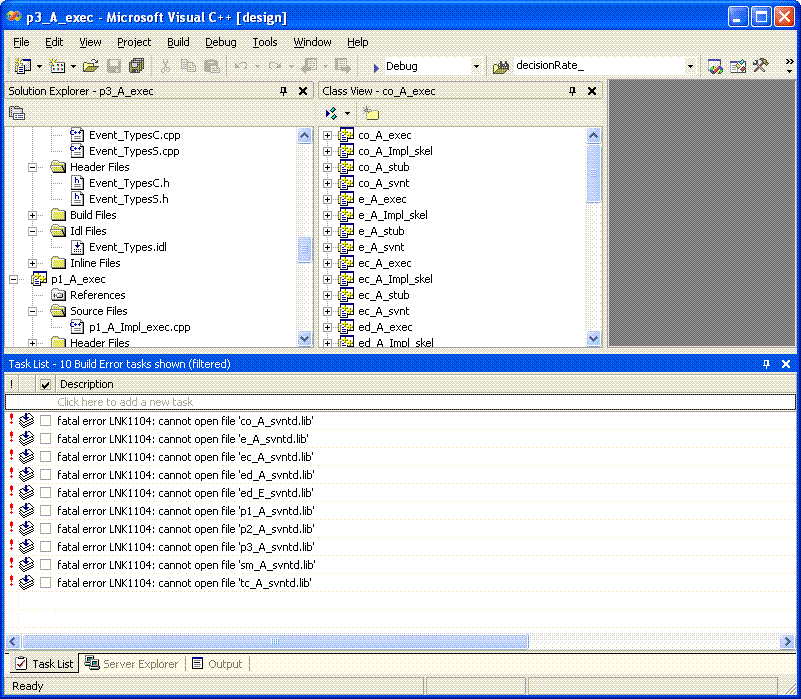Viewport: 801px width, 699px height.
Task: Expand the Build Files folder
Action: 32,215
